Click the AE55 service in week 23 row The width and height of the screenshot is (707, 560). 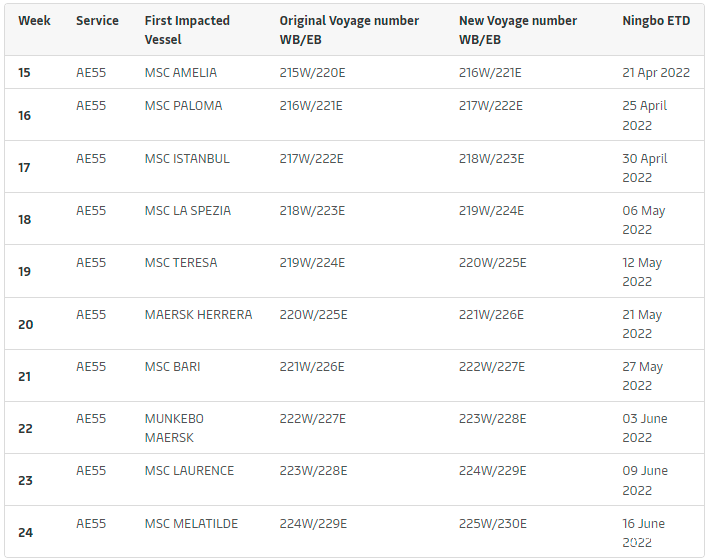click(x=91, y=471)
